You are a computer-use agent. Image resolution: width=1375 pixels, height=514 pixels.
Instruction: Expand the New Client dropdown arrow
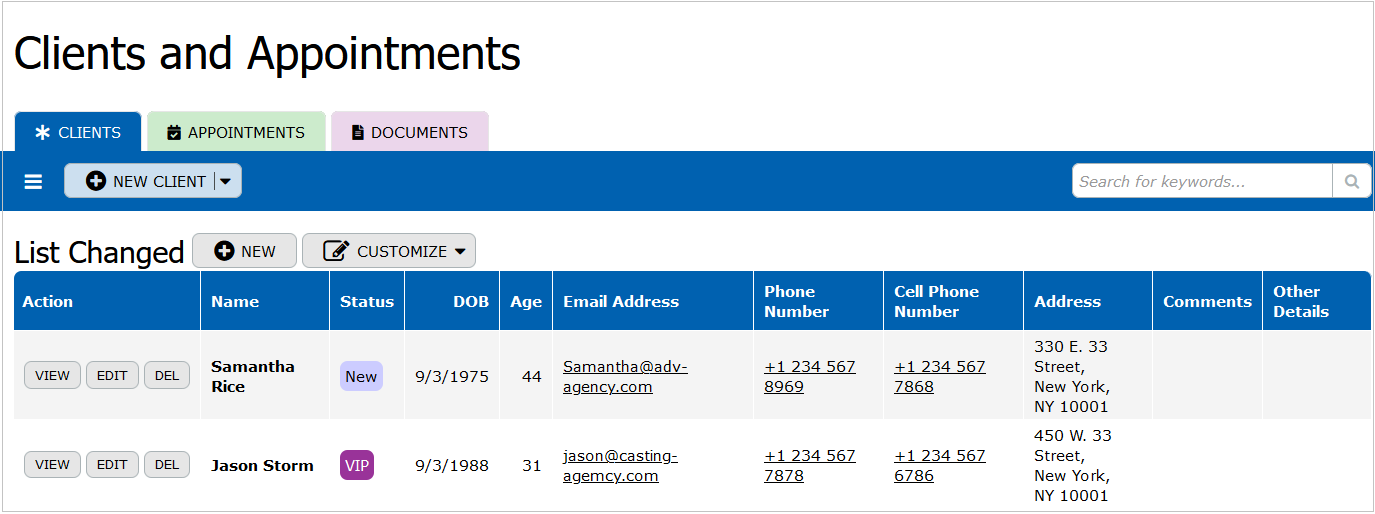226,182
